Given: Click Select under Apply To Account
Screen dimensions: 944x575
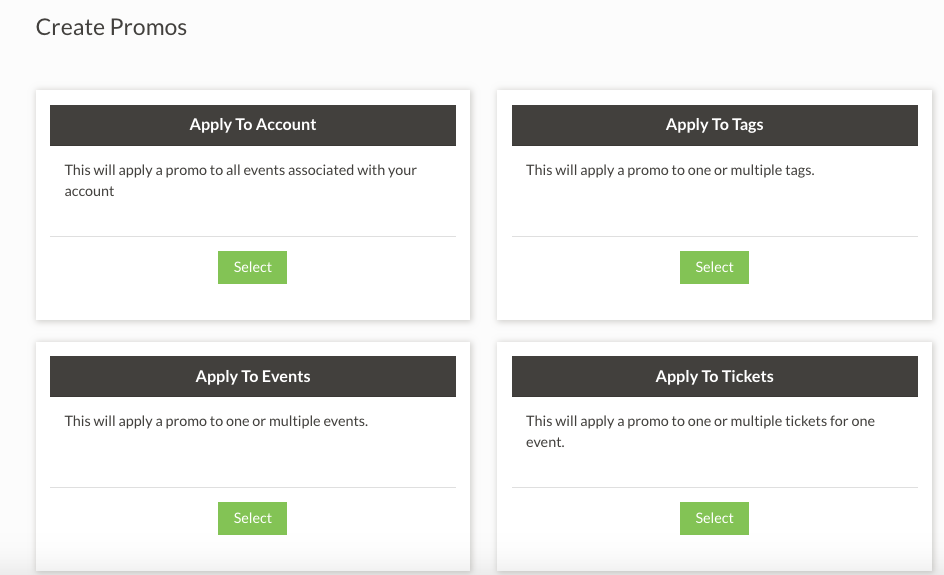Looking at the screenshot, I should tap(252, 267).
